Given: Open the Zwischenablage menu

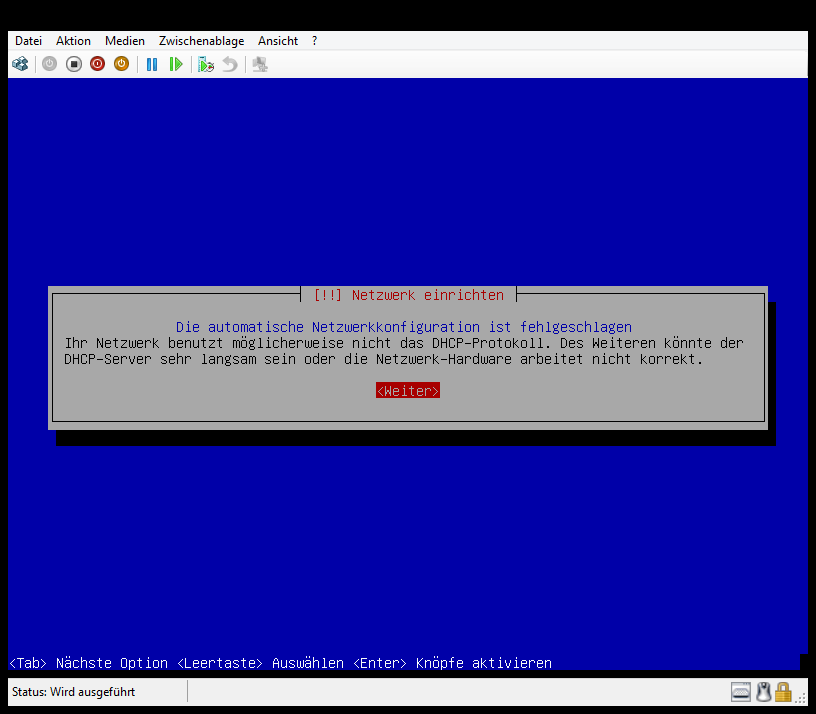Looking at the screenshot, I should [x=201, y=41].
